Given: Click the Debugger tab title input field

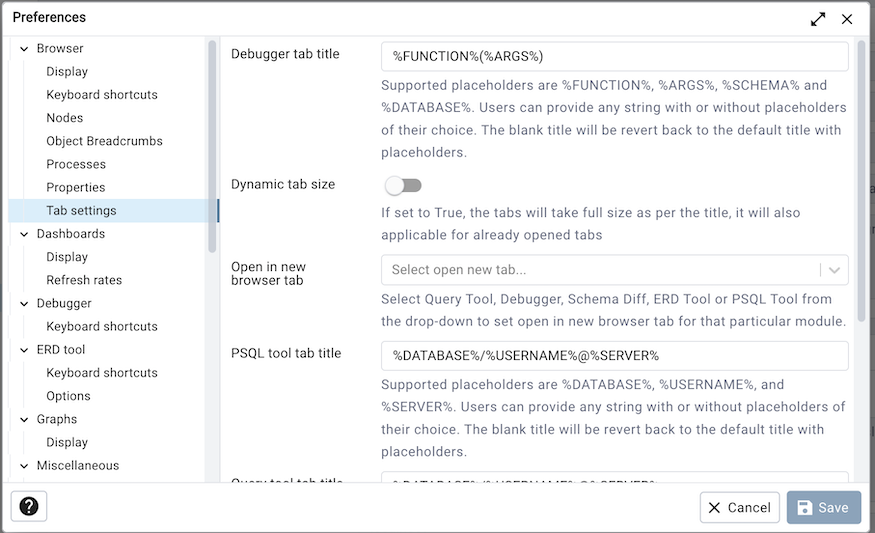Looking at the screenshot, I should 614,56.
